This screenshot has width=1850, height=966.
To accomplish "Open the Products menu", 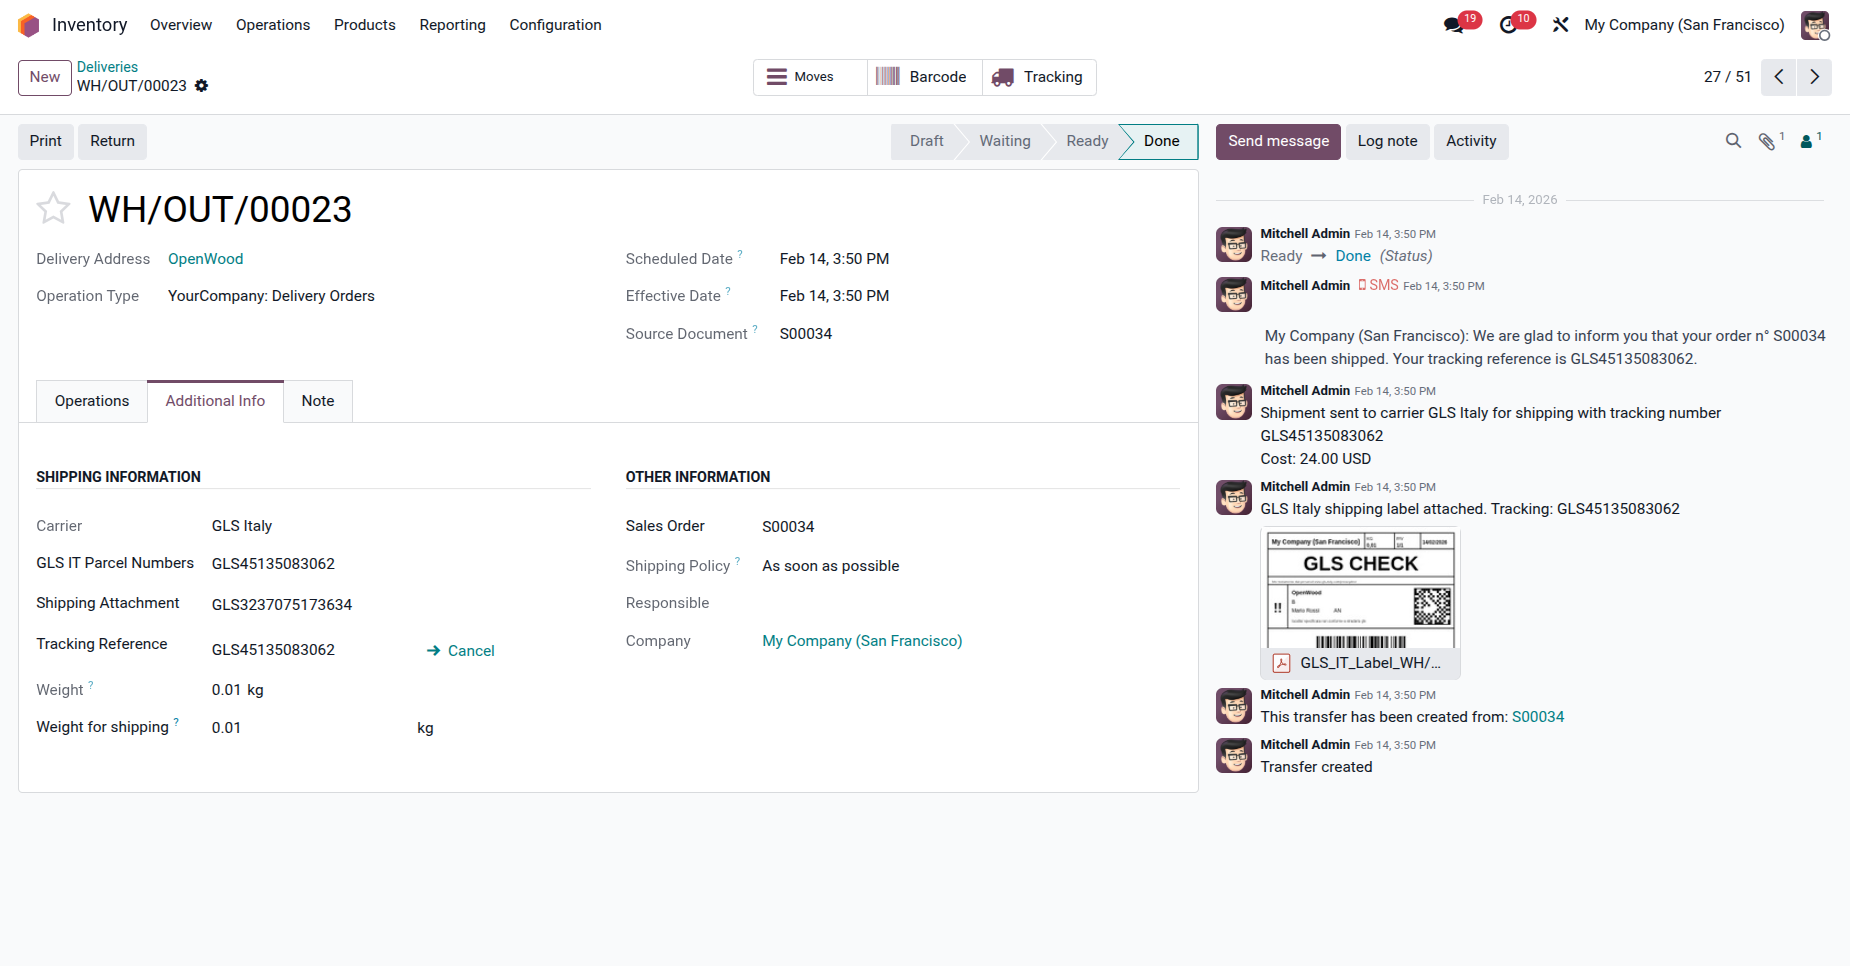I will point(365,25).
